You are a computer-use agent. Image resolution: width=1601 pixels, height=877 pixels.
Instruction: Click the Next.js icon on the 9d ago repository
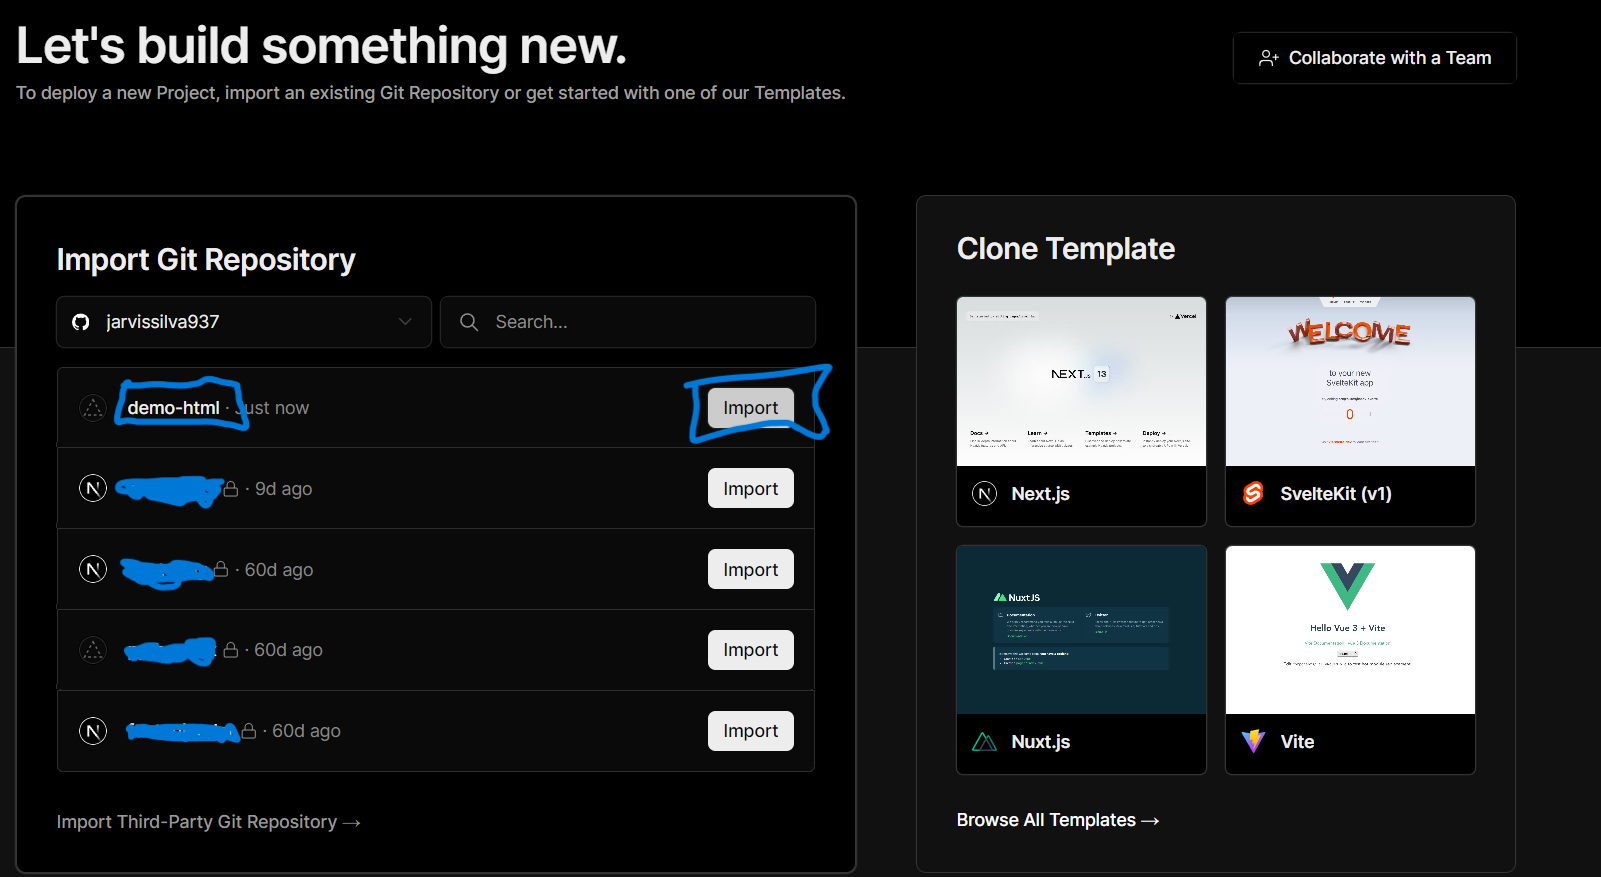tap(93, 489)
